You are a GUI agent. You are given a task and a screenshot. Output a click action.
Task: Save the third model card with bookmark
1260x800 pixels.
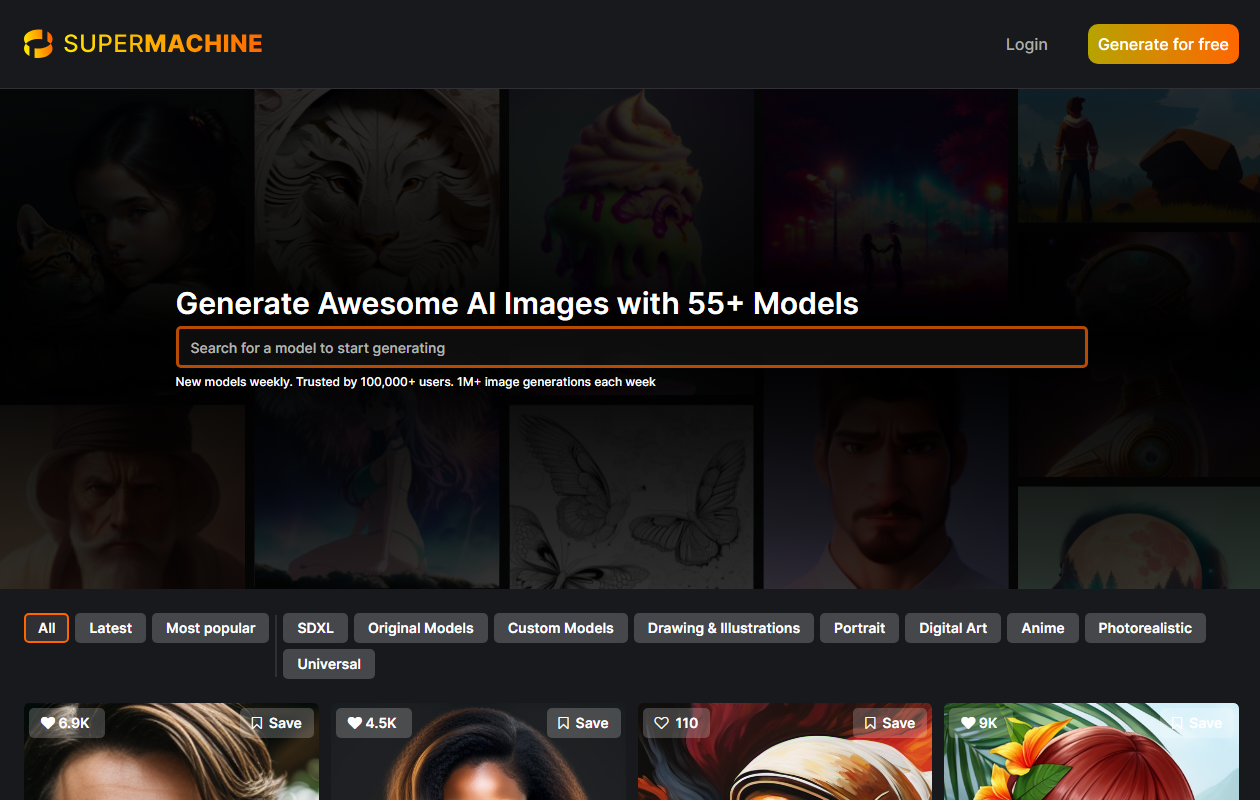point(889,723)
